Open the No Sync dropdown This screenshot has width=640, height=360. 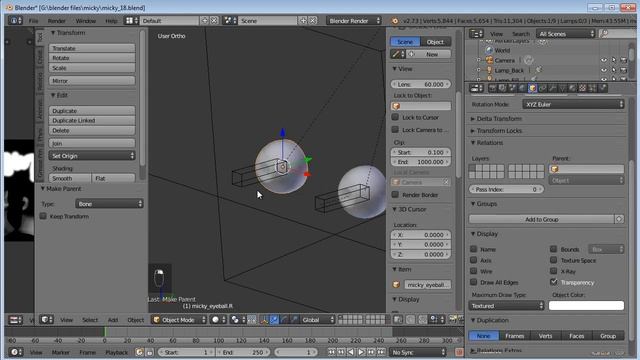click(418, 352)
